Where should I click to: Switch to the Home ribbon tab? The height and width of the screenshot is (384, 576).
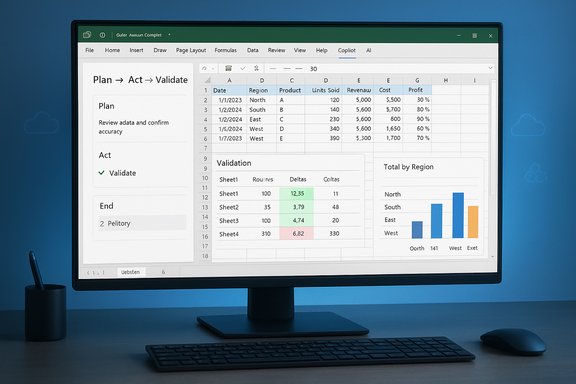[112, 50]
